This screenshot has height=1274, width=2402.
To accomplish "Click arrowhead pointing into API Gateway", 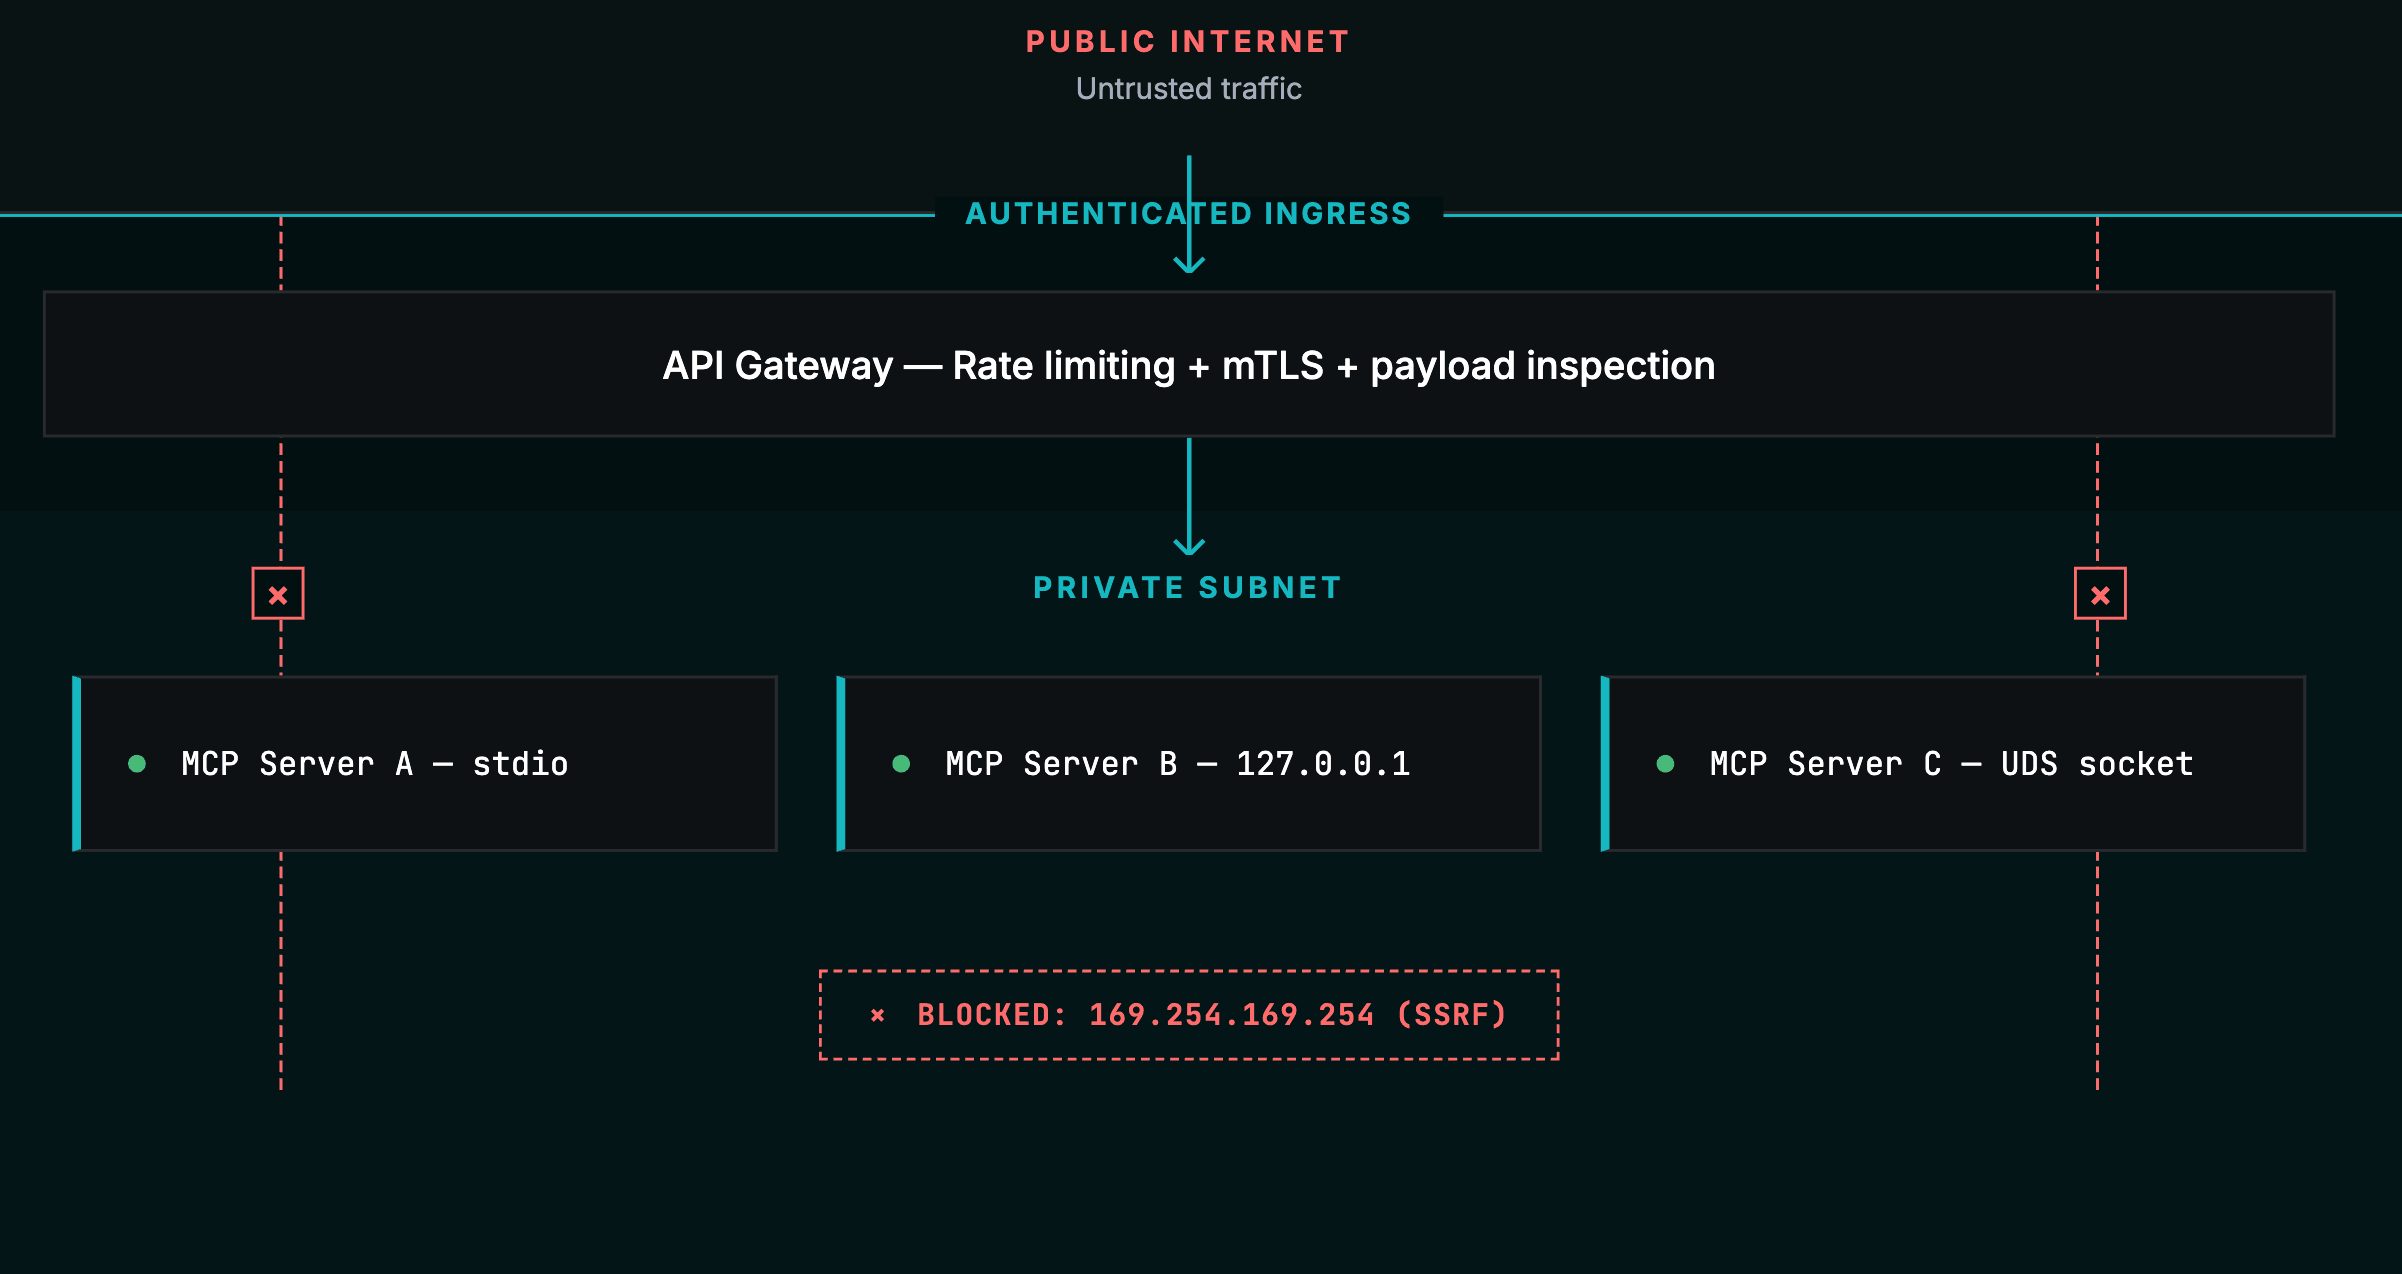I will coord(1189,265).
